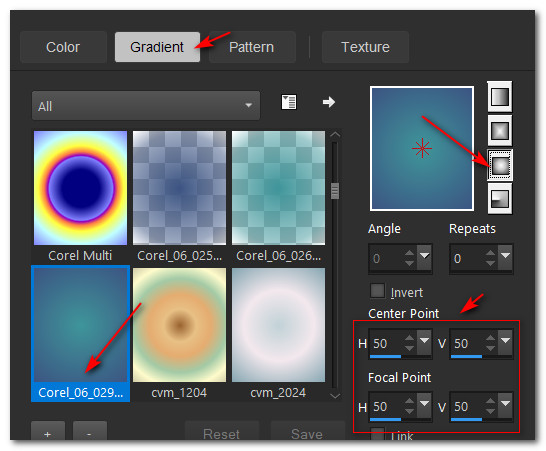The image size is (546, 451).
Task: Select the cvm_2024 gradient thumbnail
Action: click(278, 325)
